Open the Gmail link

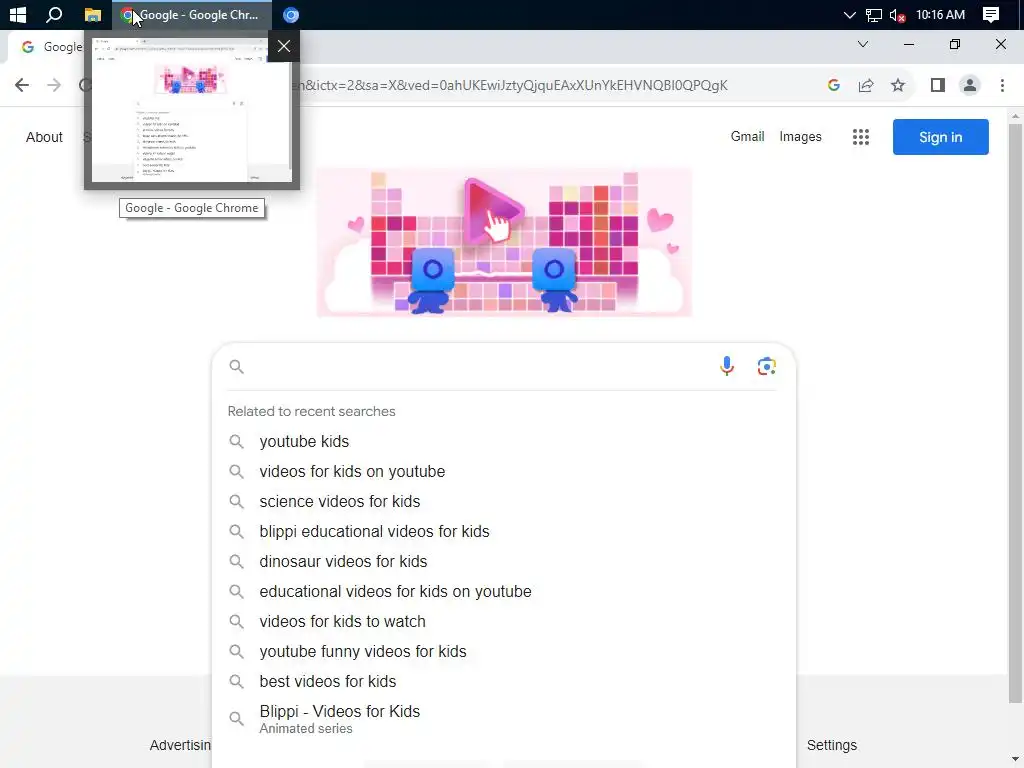pyautogui.click(x=747, y=136)
